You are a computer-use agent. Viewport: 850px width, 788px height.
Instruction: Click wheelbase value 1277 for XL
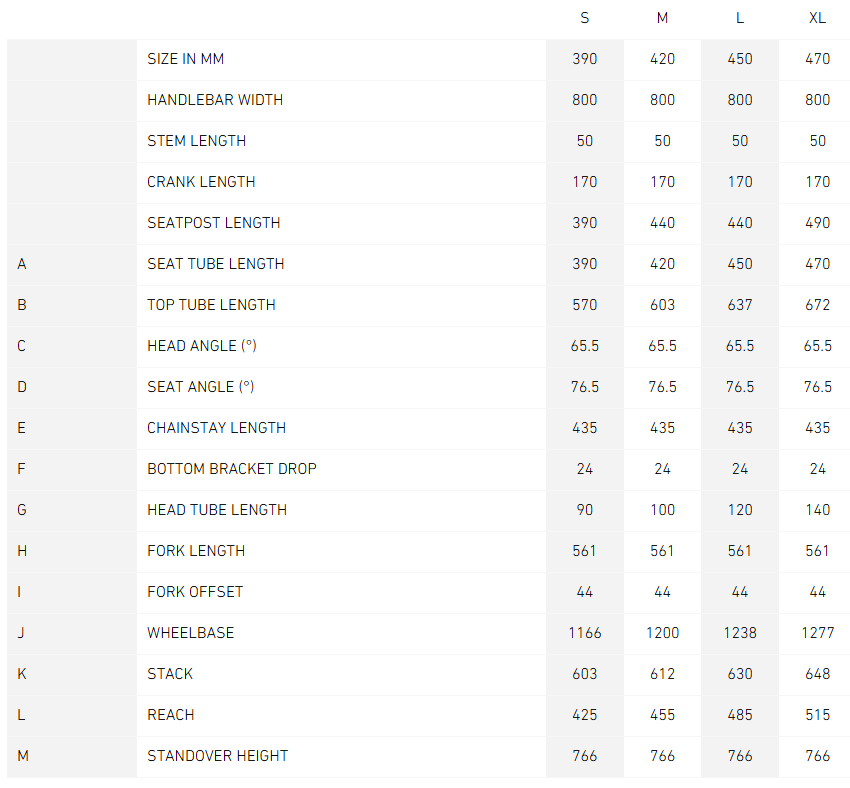(817, 633)
